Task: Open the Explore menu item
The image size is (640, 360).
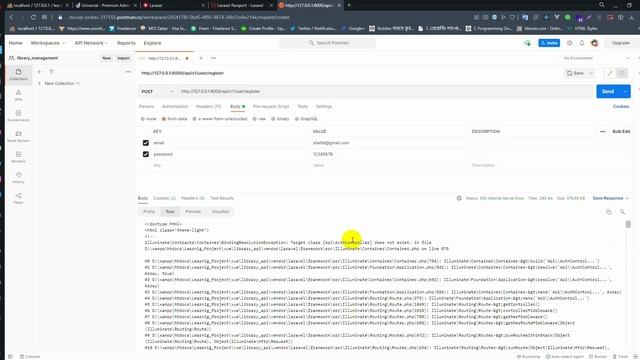Action: pyautogui.click(x=152, y=43)
